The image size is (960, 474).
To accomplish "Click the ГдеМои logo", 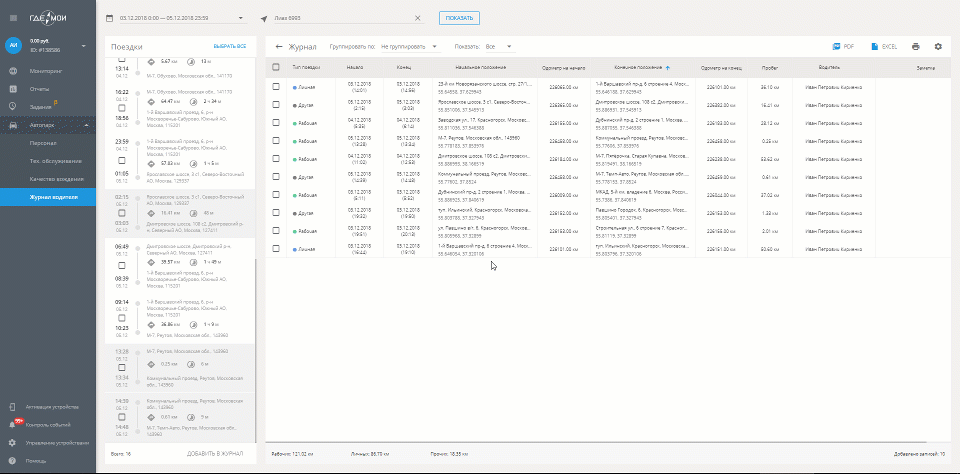I will 48,18.
